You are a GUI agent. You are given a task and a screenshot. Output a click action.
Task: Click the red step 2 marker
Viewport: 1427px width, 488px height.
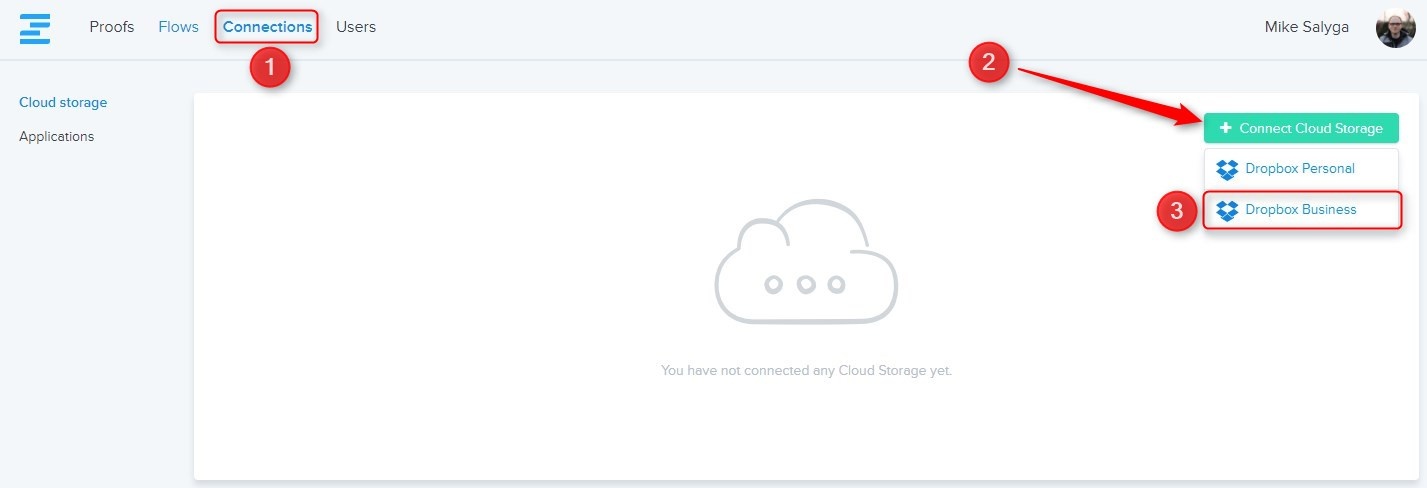(x=989, y=63)
